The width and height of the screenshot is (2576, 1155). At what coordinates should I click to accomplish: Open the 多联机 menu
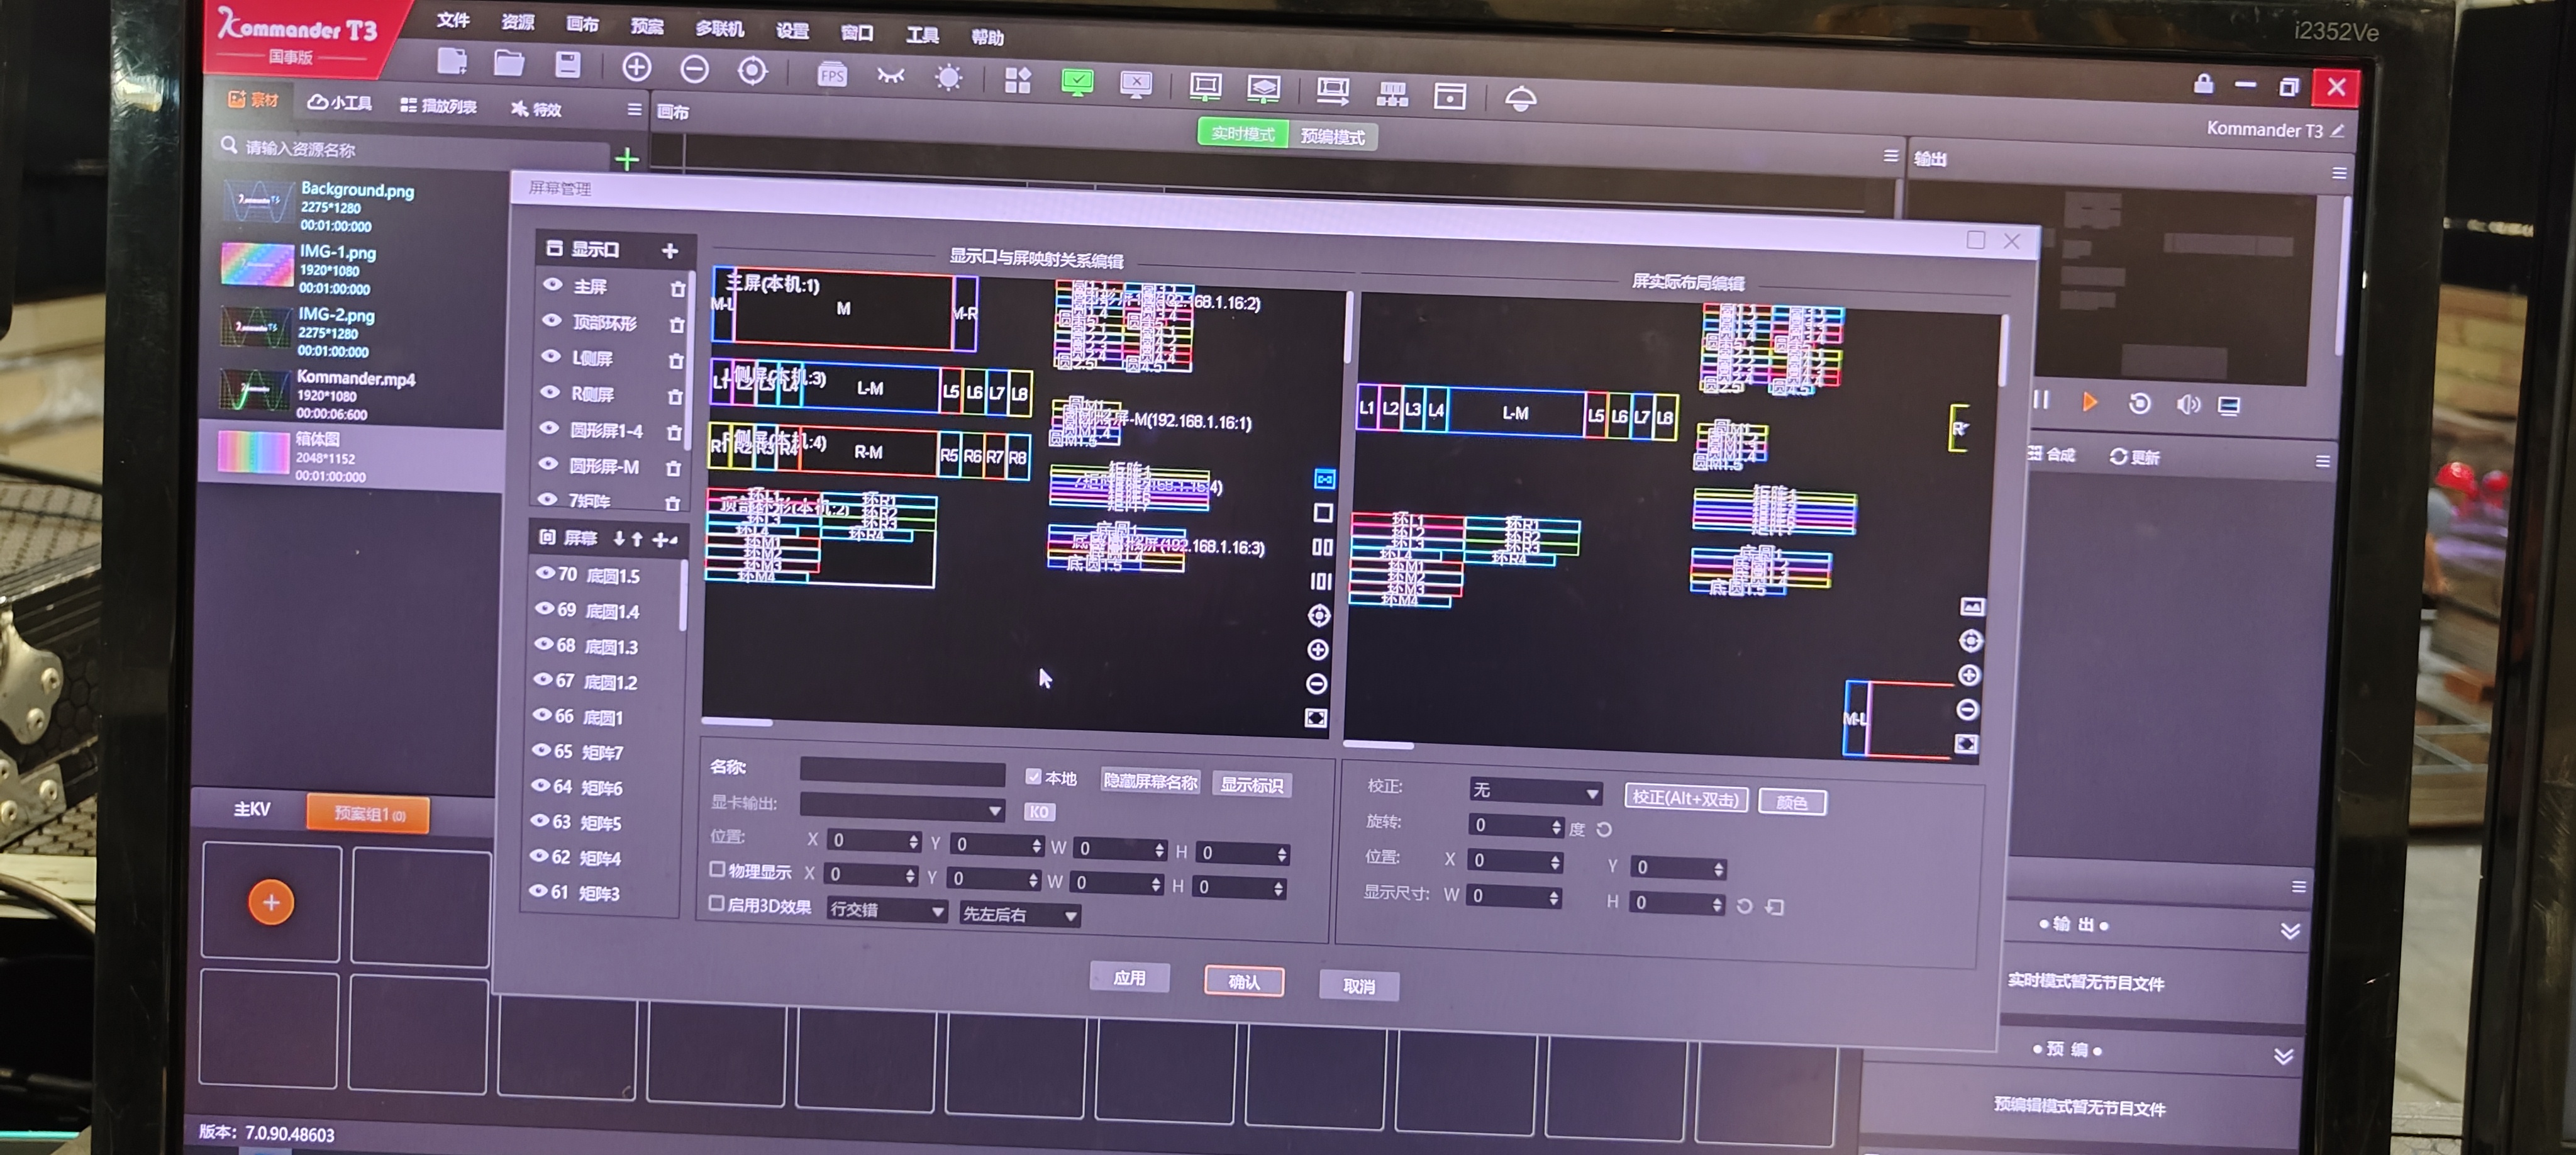tap(719, 28)
